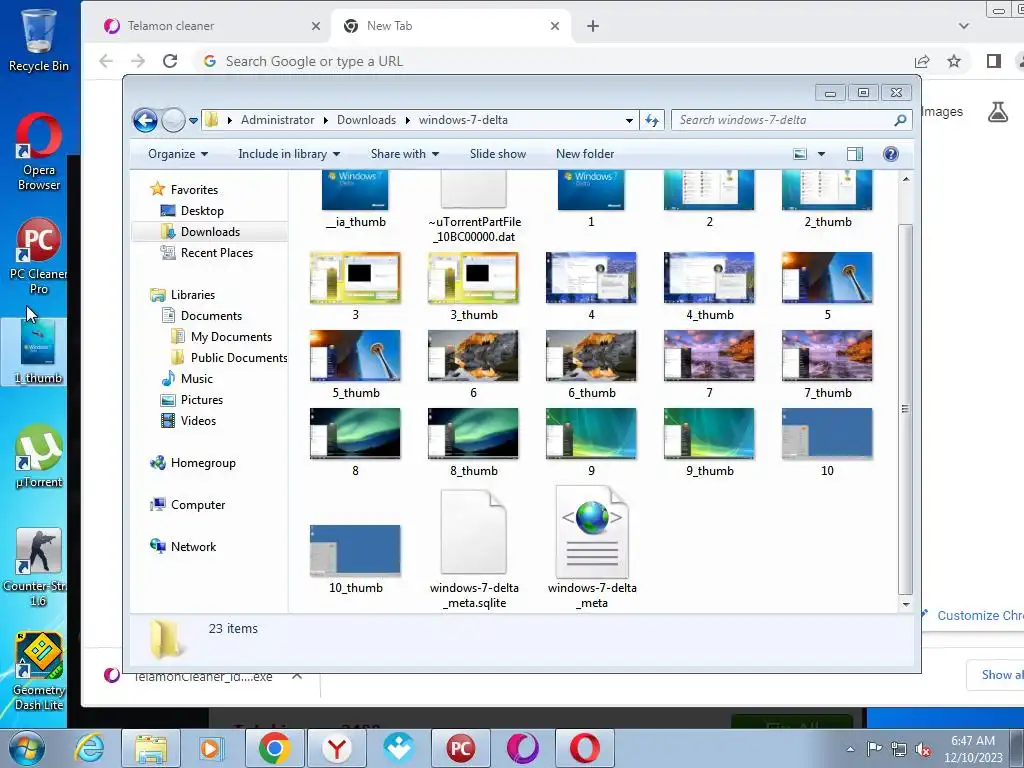The image size is (1024, 768).
Task: Open the address bar history dropdown
Action: [629, 120]
